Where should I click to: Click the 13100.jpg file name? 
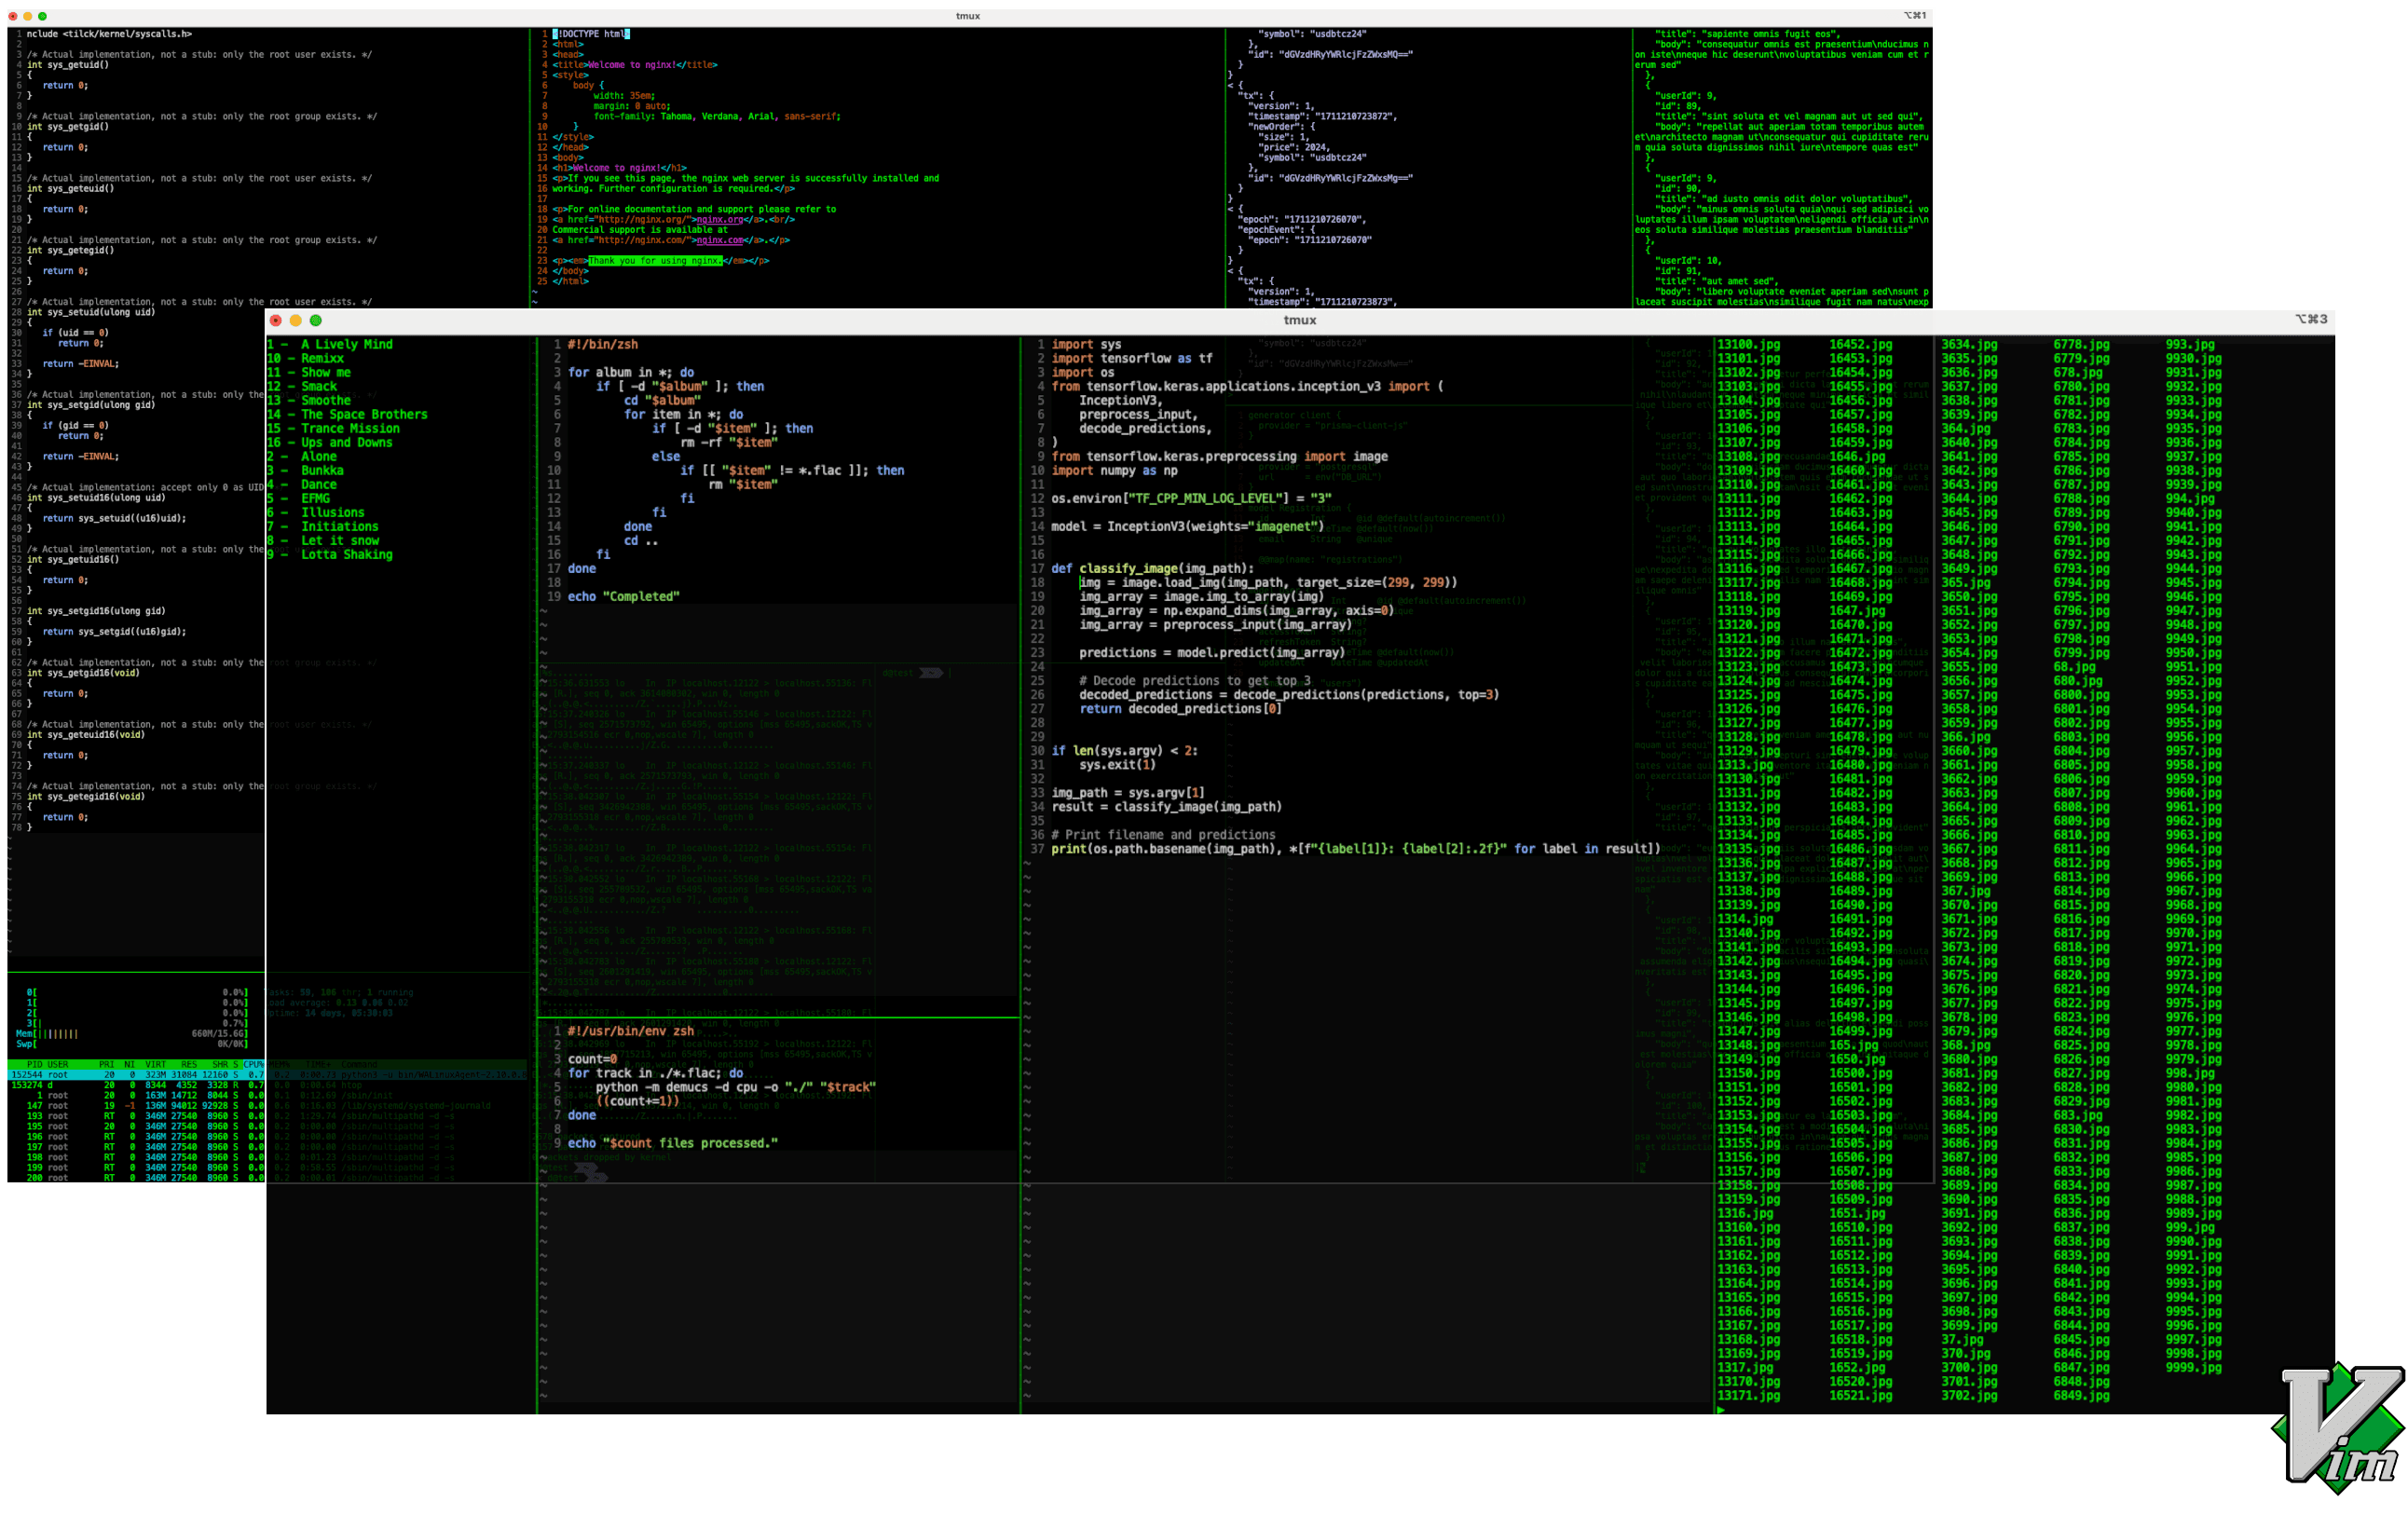pyautogui.click(x=1748, y=344)
